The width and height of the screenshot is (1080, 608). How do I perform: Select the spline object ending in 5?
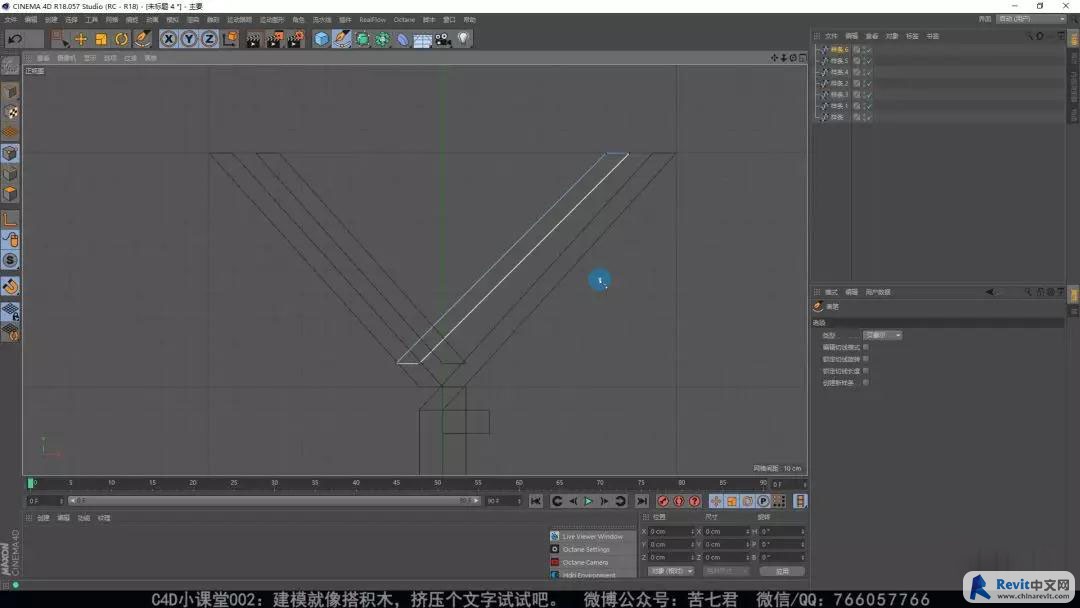[x=838, y=61]
